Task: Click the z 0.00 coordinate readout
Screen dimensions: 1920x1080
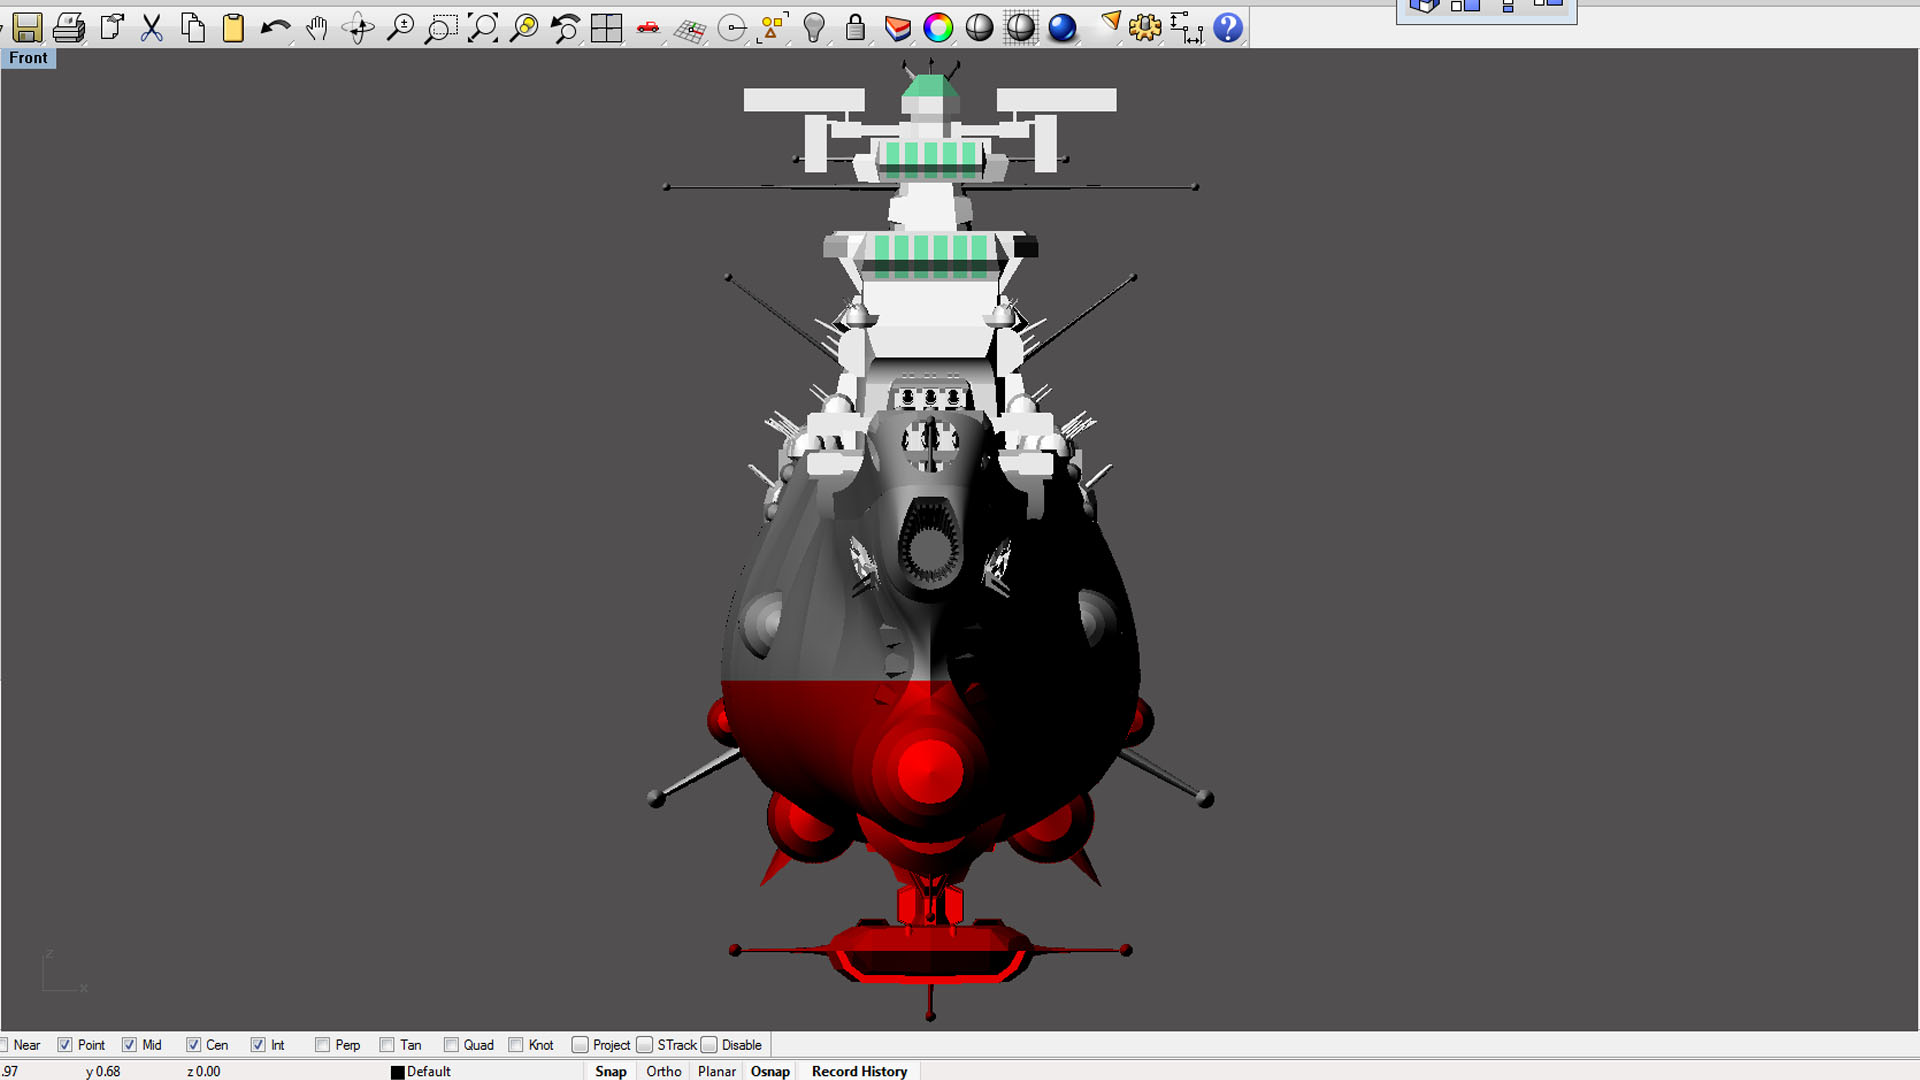Action: pos(204,1071)
